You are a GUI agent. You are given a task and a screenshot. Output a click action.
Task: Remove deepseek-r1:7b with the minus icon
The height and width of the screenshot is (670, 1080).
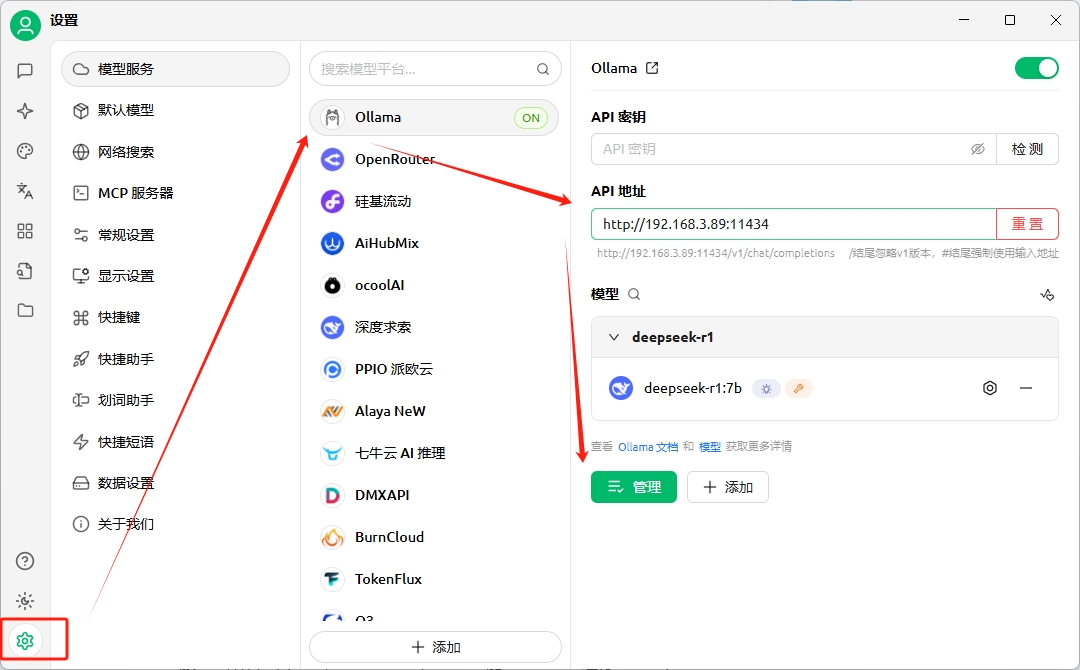(1026, 388)
